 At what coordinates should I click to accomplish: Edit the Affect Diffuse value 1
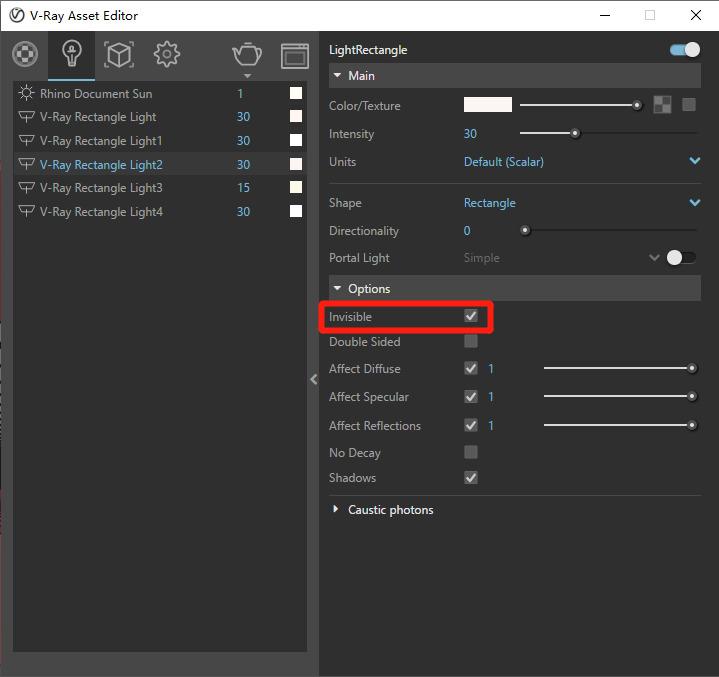(x=491, y=368)
